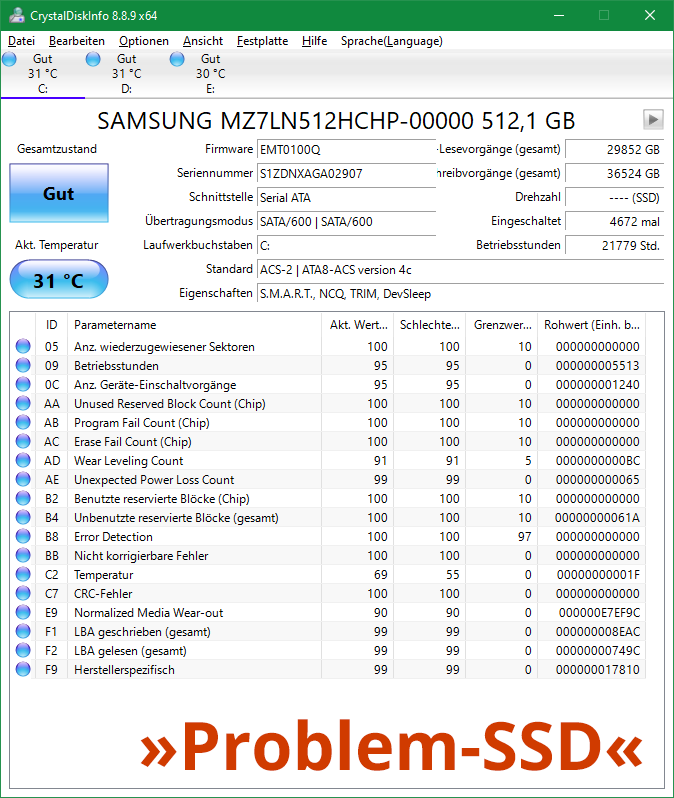Click status orb for Erase Fail Count
Image resolution: width=674 pixels, height=798 pixels.
point(23,441)
